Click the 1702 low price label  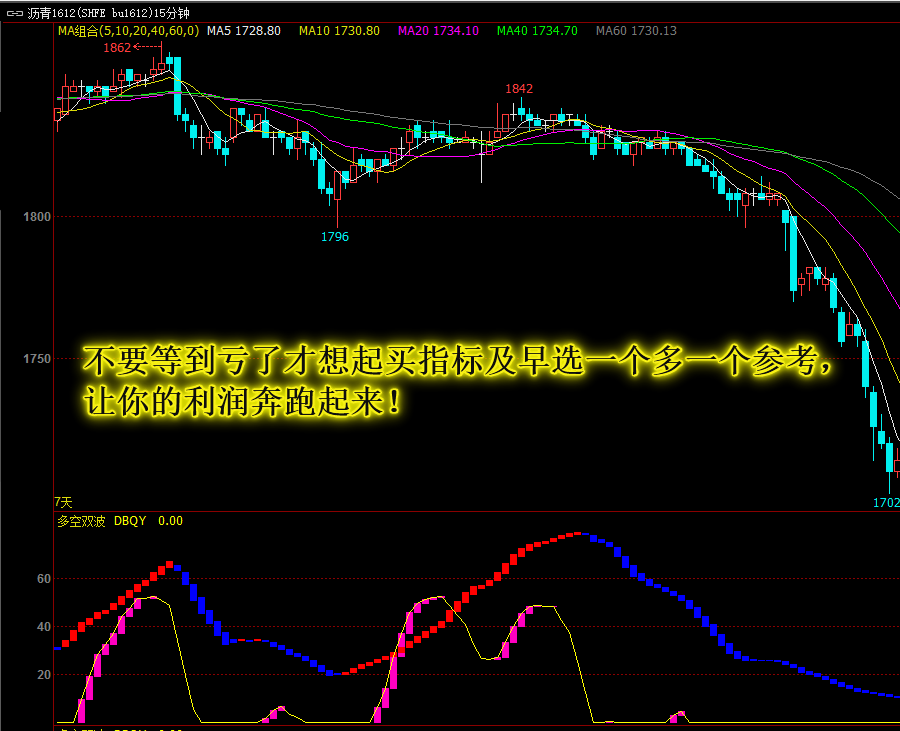[x=885, y=502]
